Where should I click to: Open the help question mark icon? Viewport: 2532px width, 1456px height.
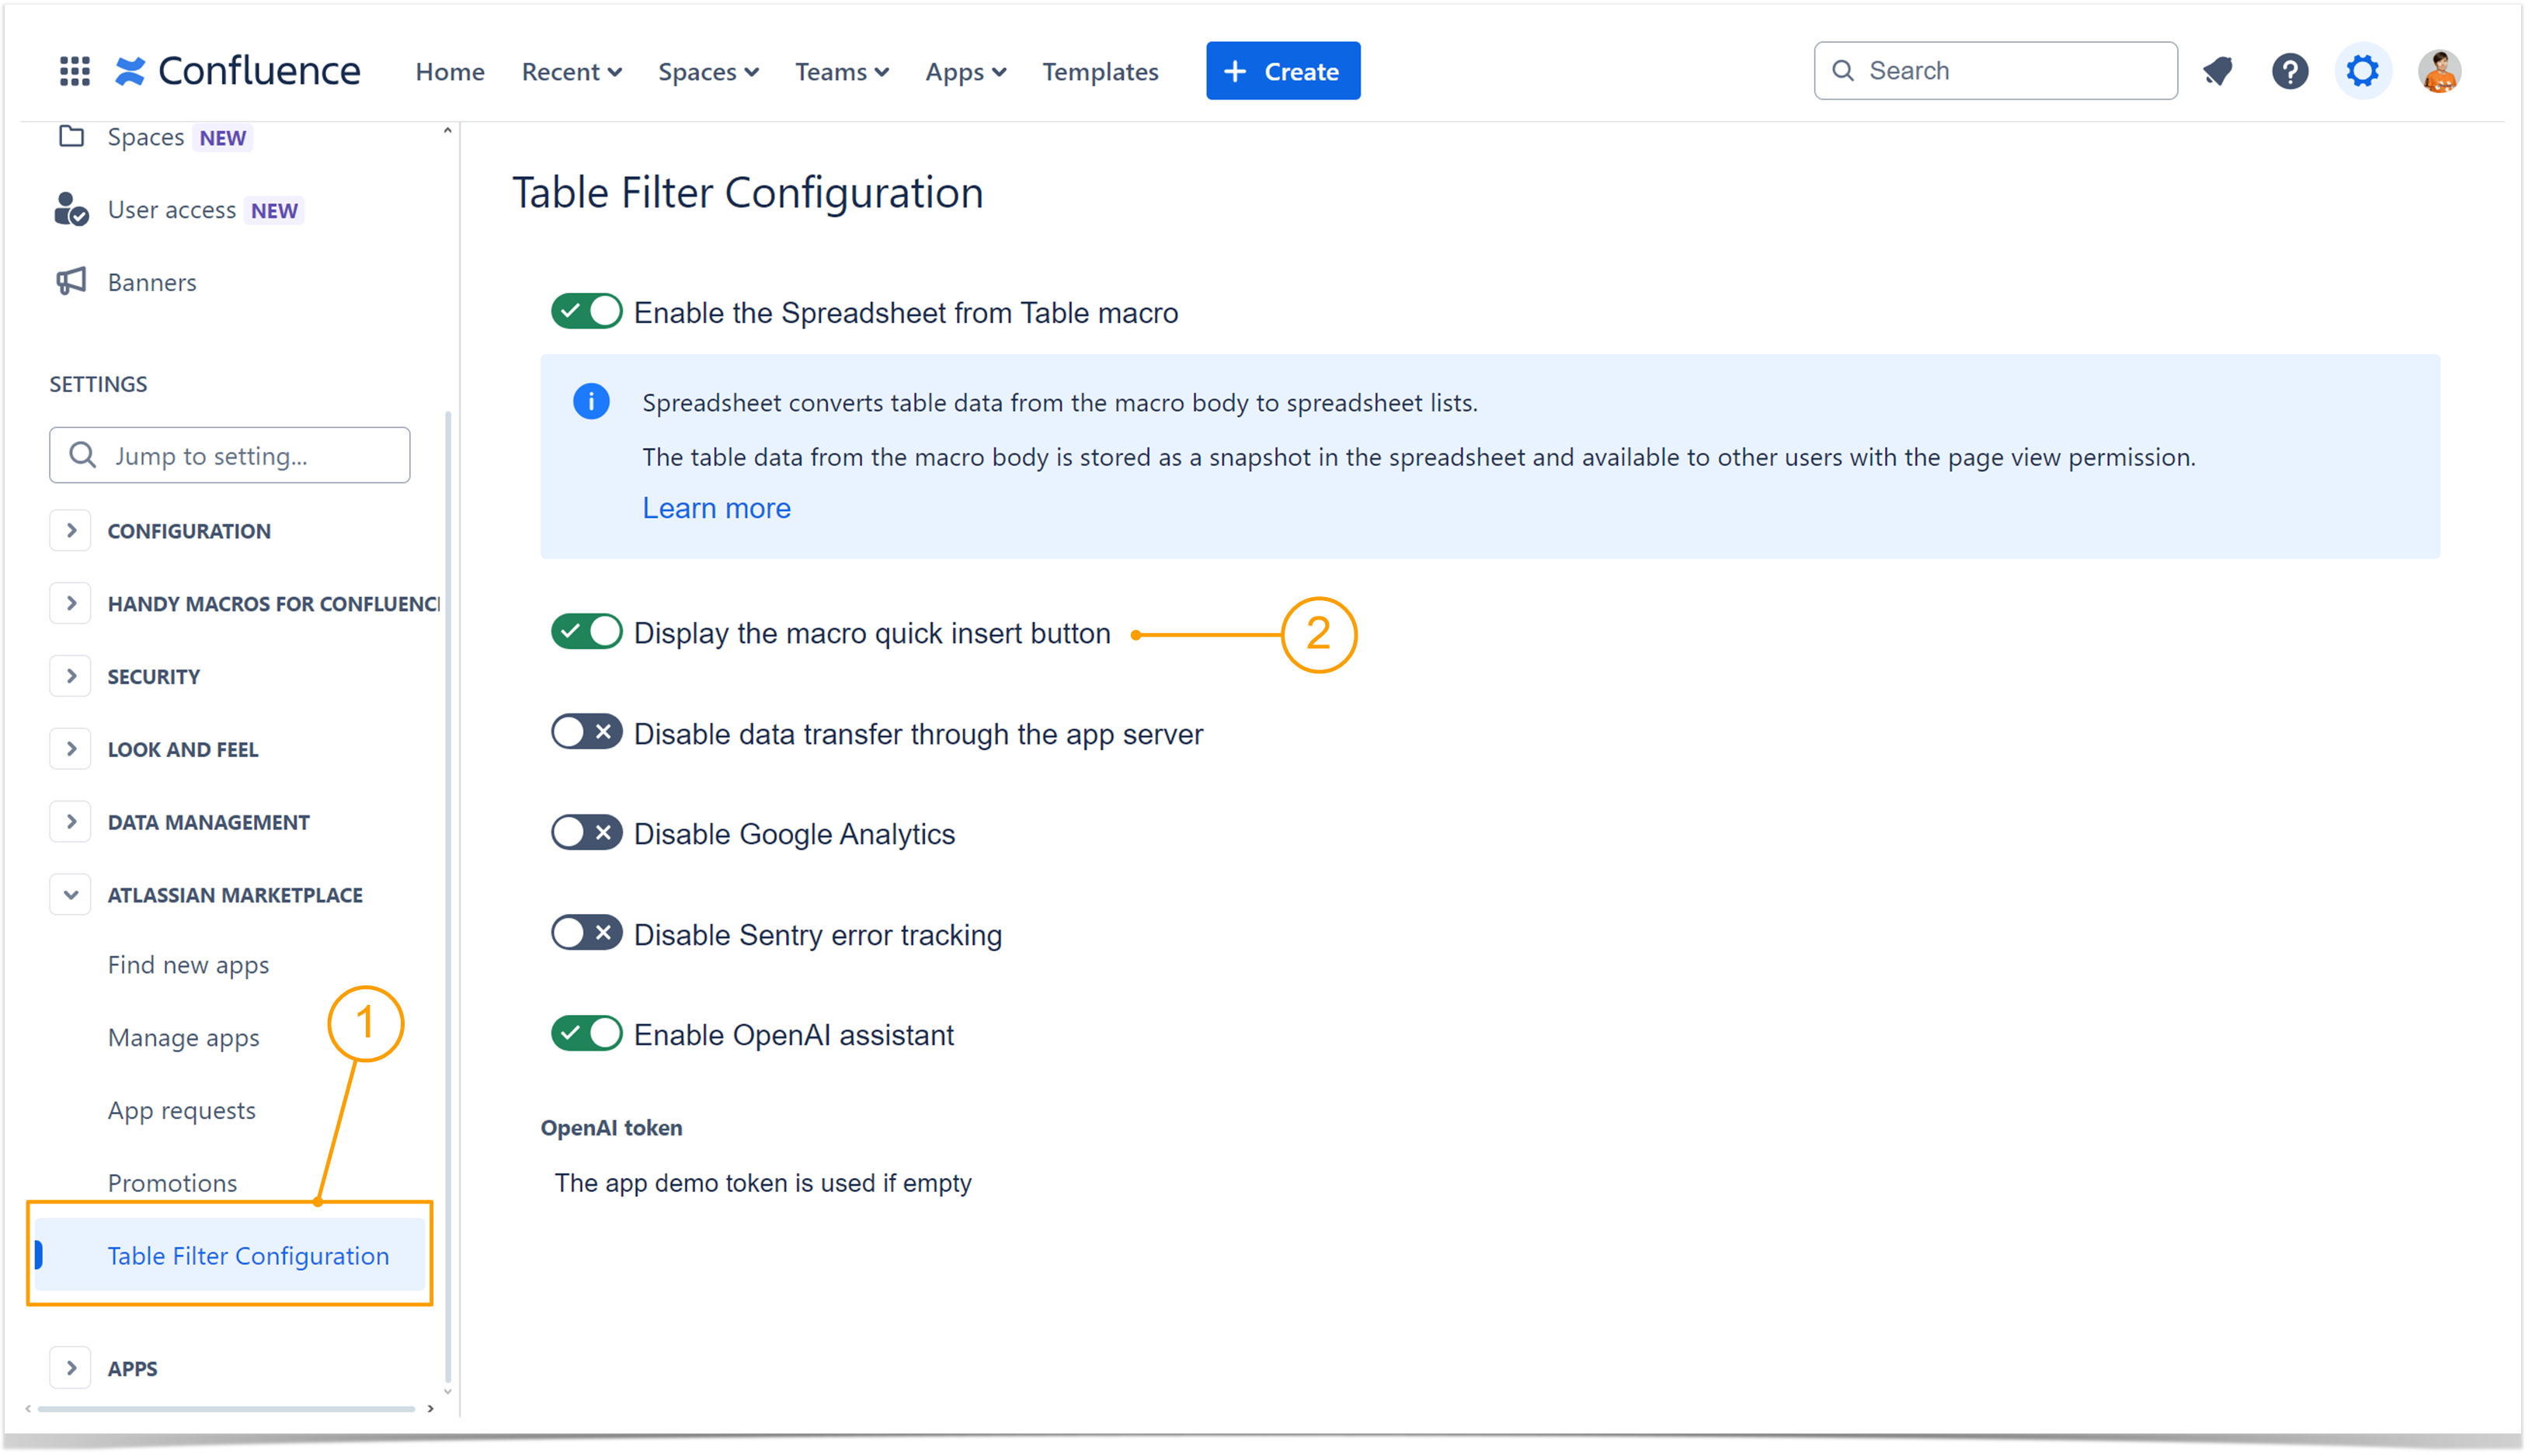[x=2289, y=71]
